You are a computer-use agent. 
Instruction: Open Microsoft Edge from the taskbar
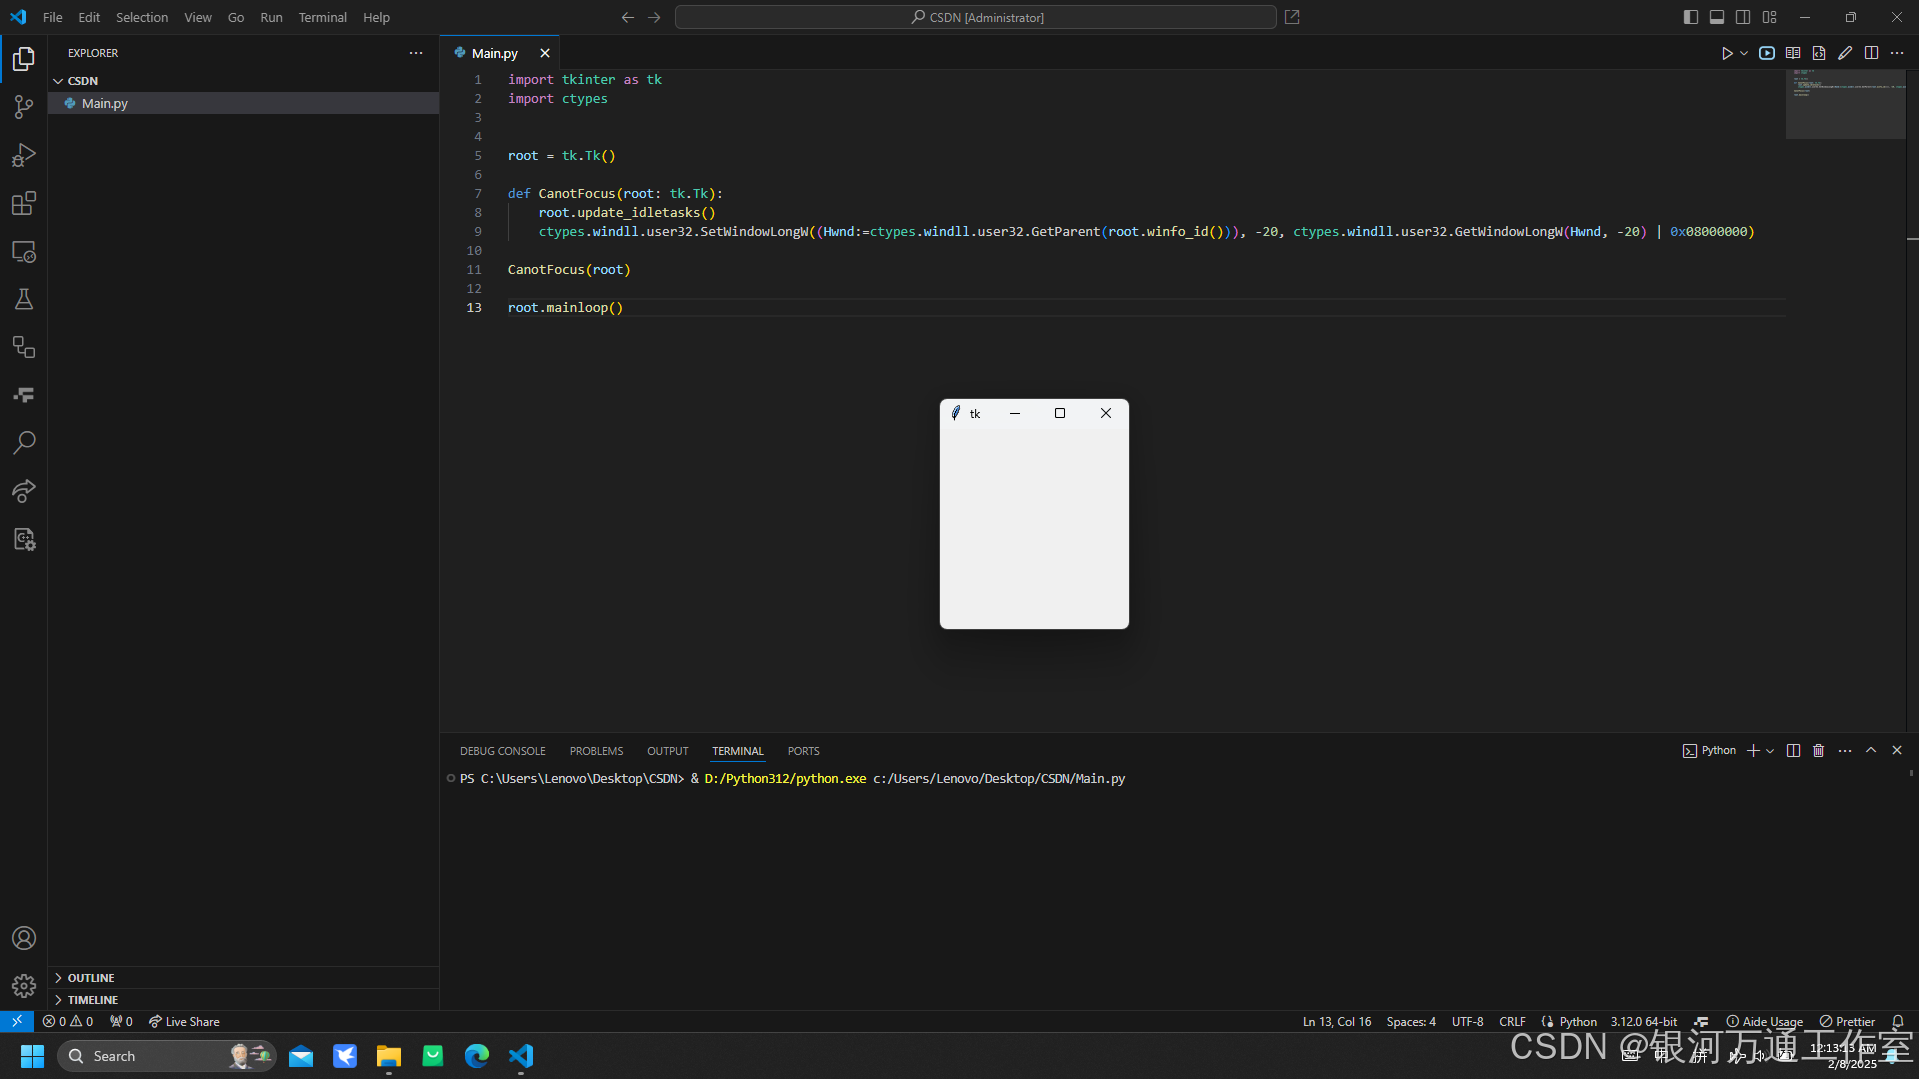(x=477, y=1056)
